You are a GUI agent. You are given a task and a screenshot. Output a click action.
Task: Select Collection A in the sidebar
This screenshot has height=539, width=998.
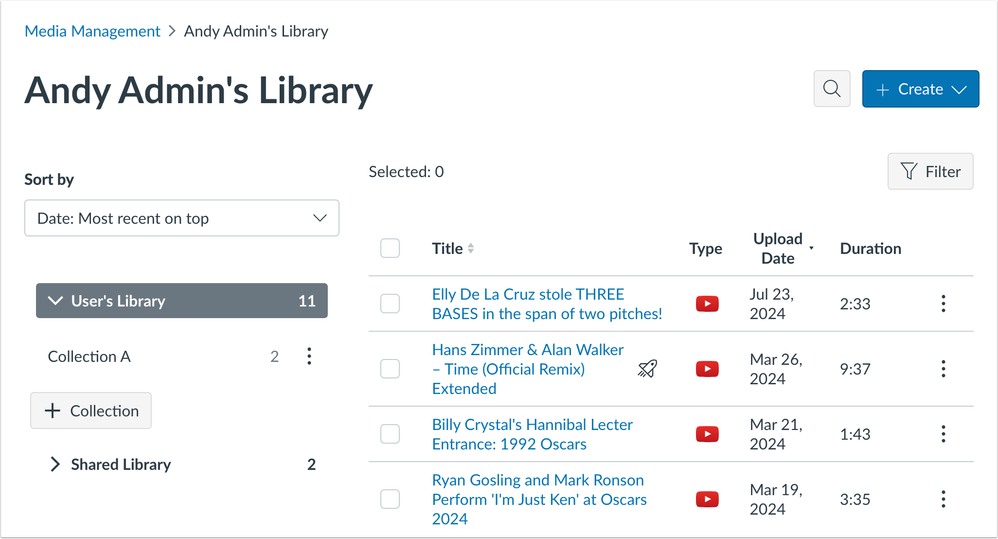(89, 356)
